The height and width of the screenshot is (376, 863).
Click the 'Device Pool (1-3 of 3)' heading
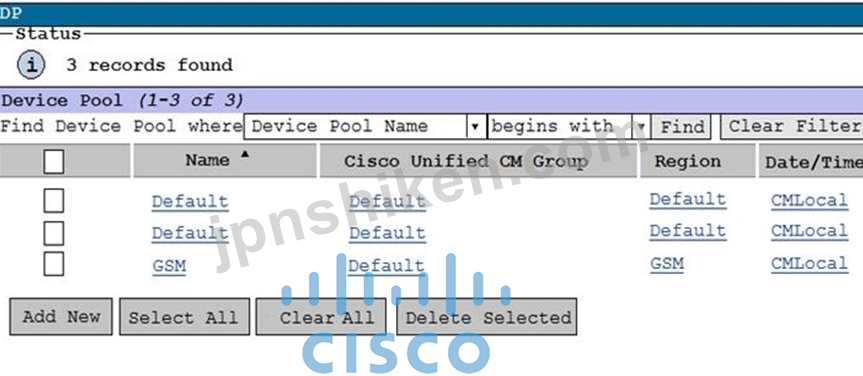click(x=122, y=101)
